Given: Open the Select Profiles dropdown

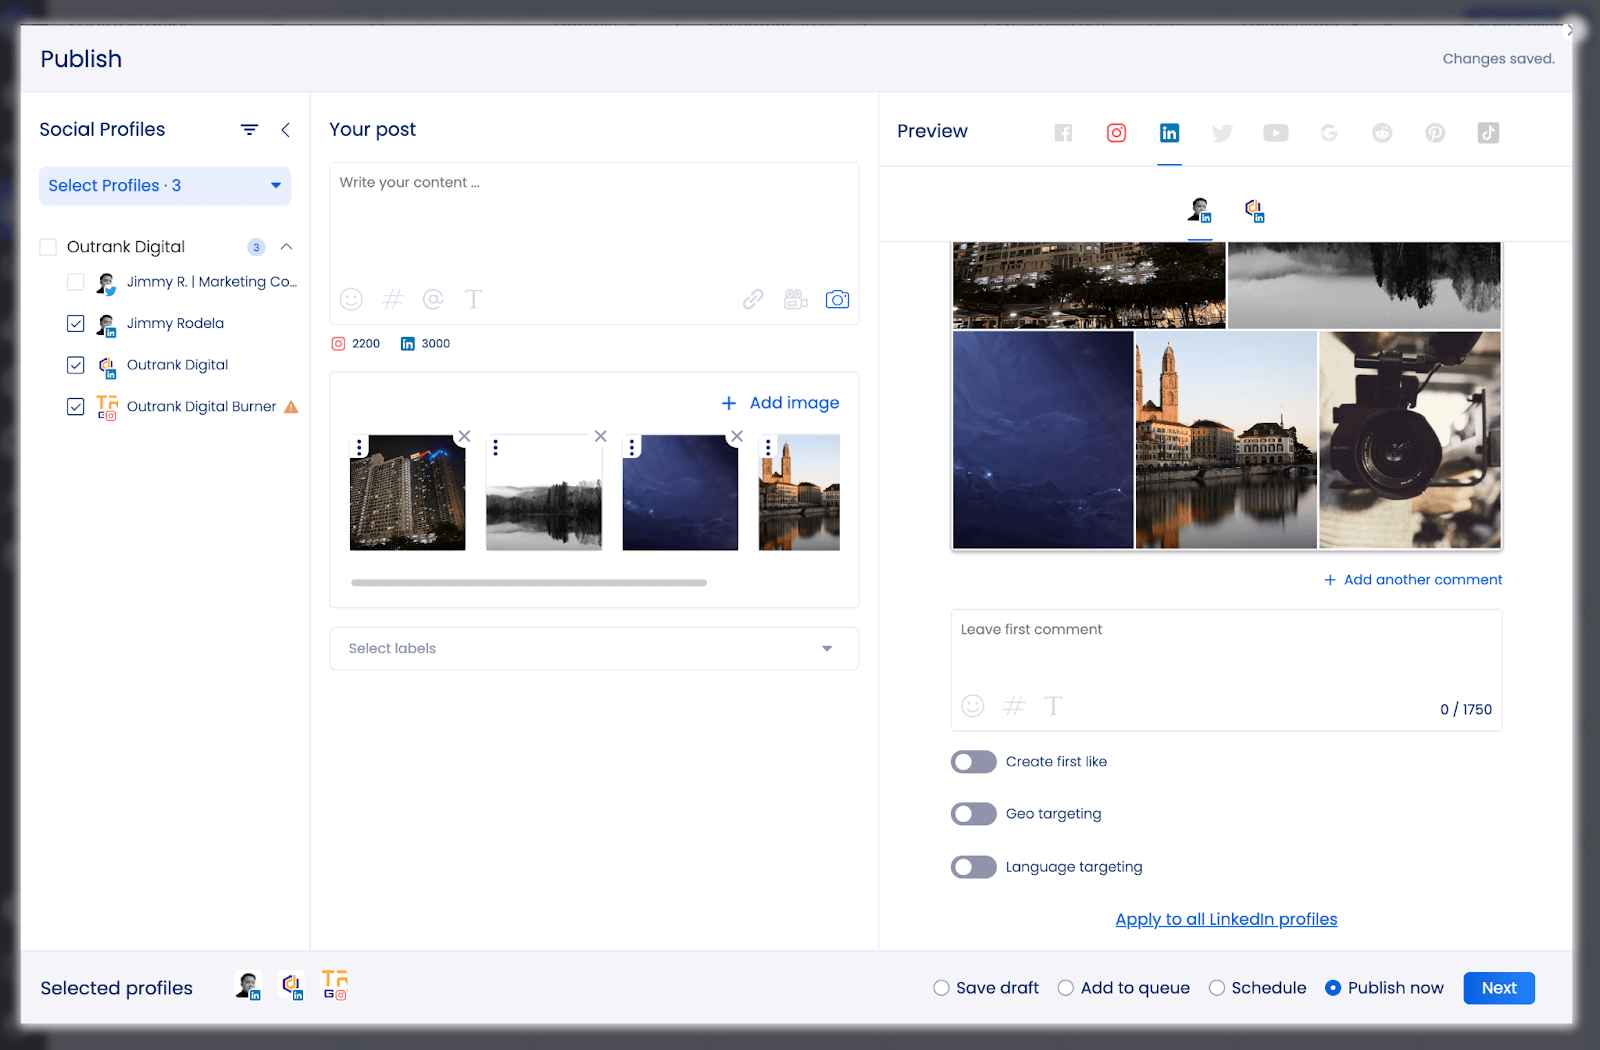Looking at the screenshot, I should [x=164, y=185].
